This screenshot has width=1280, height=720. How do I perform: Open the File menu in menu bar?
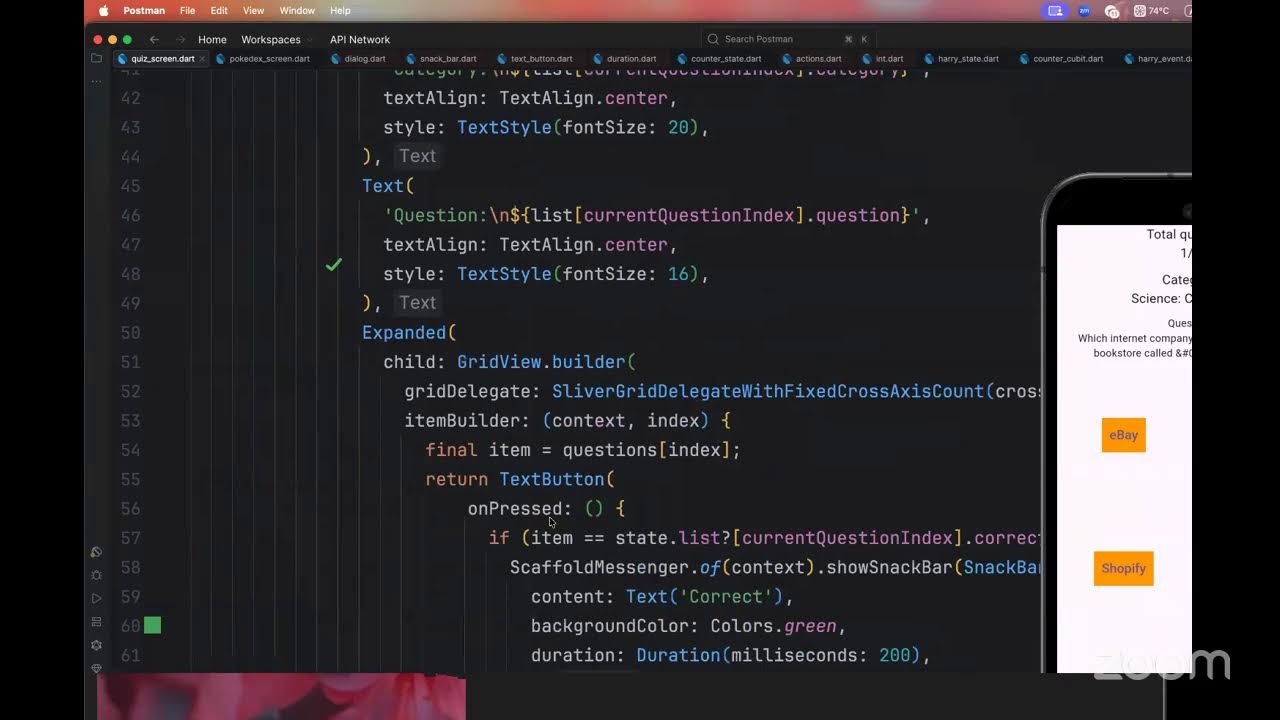pos(187,11)
